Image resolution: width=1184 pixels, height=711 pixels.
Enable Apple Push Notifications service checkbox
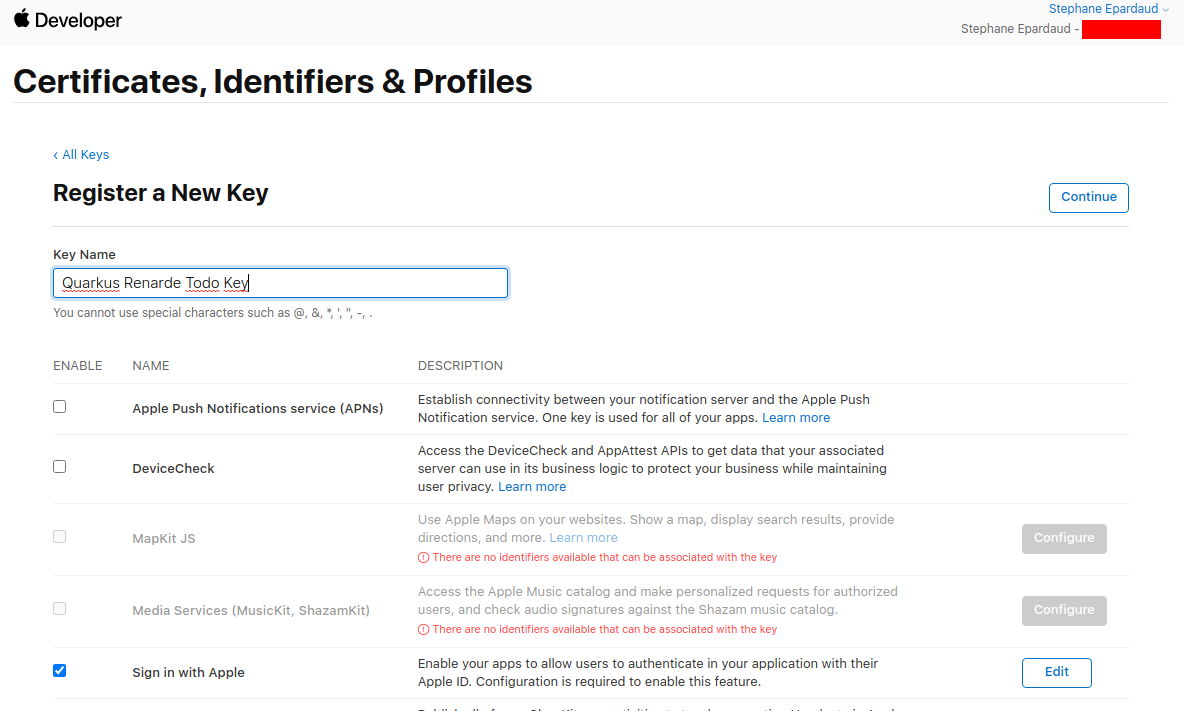point(60,407)
